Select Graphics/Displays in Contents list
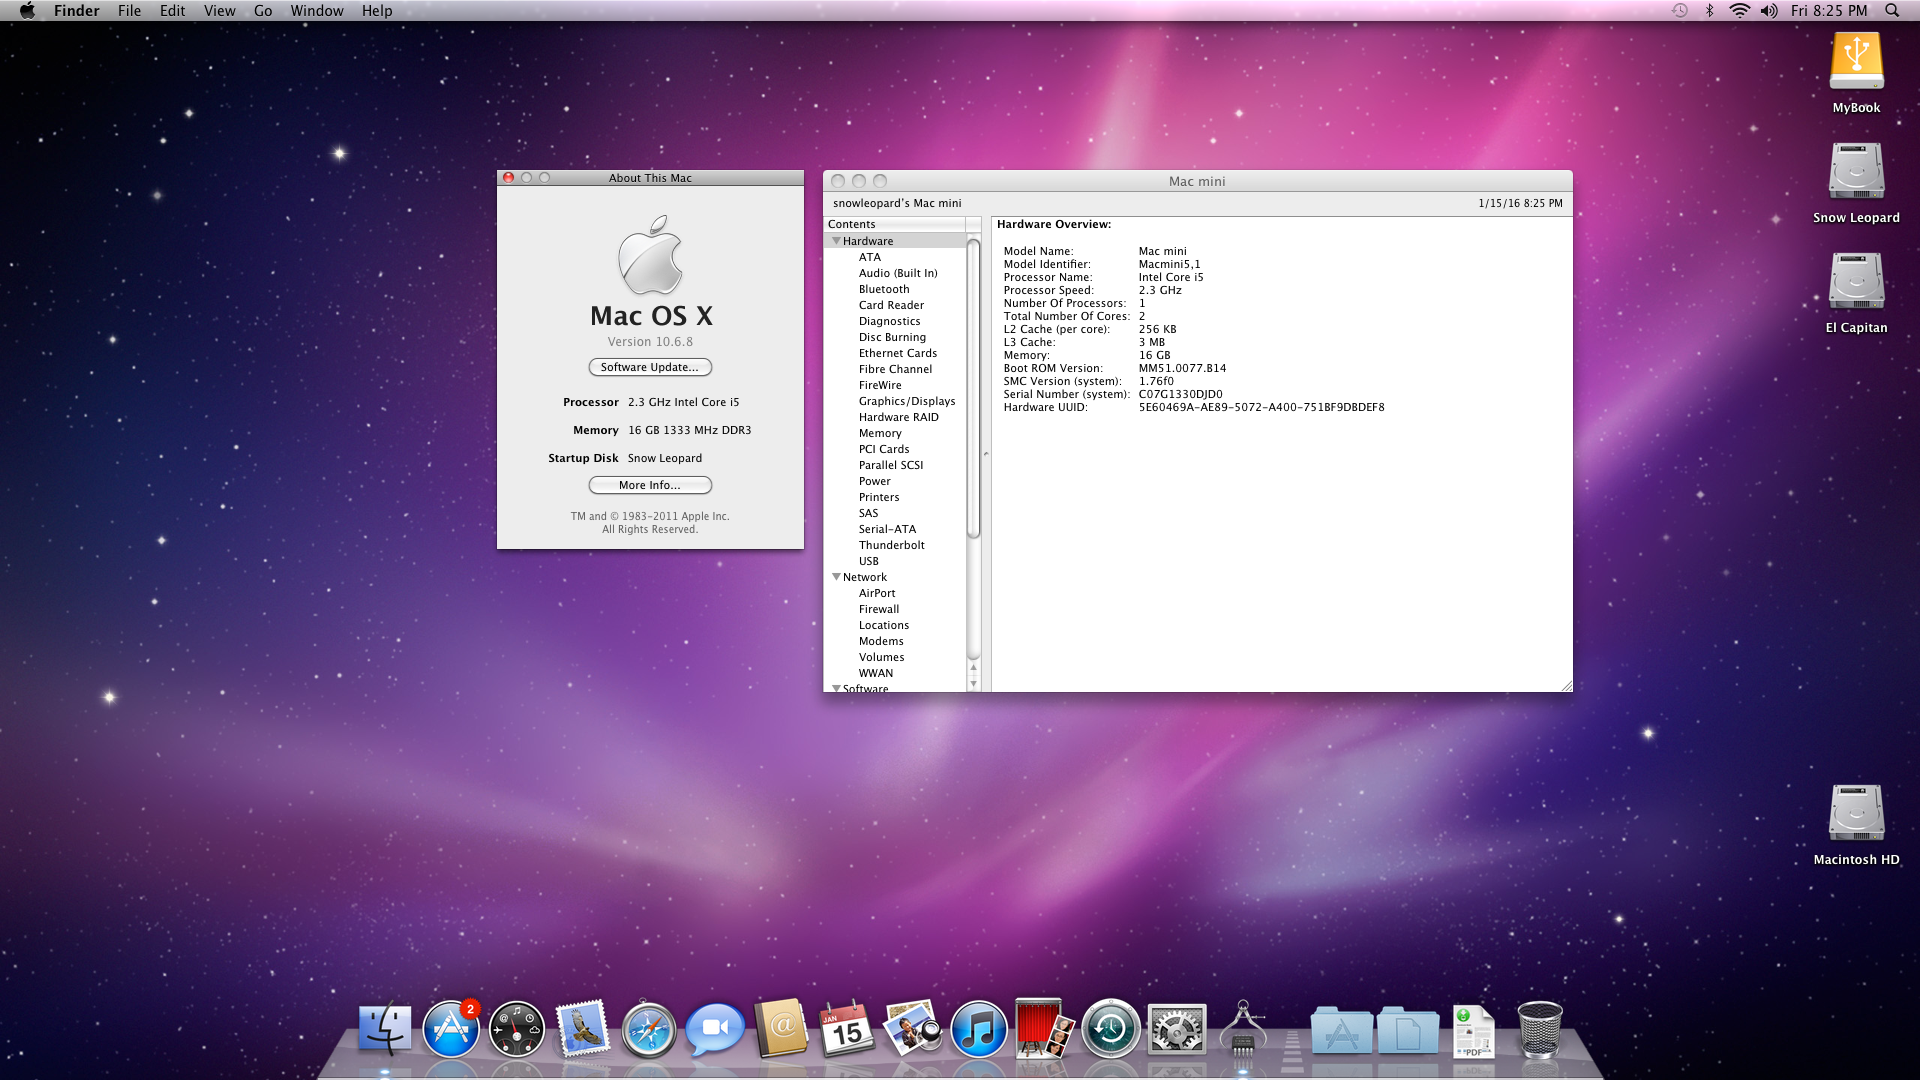Screen dimensions: 1920x1080 (906, 401)
